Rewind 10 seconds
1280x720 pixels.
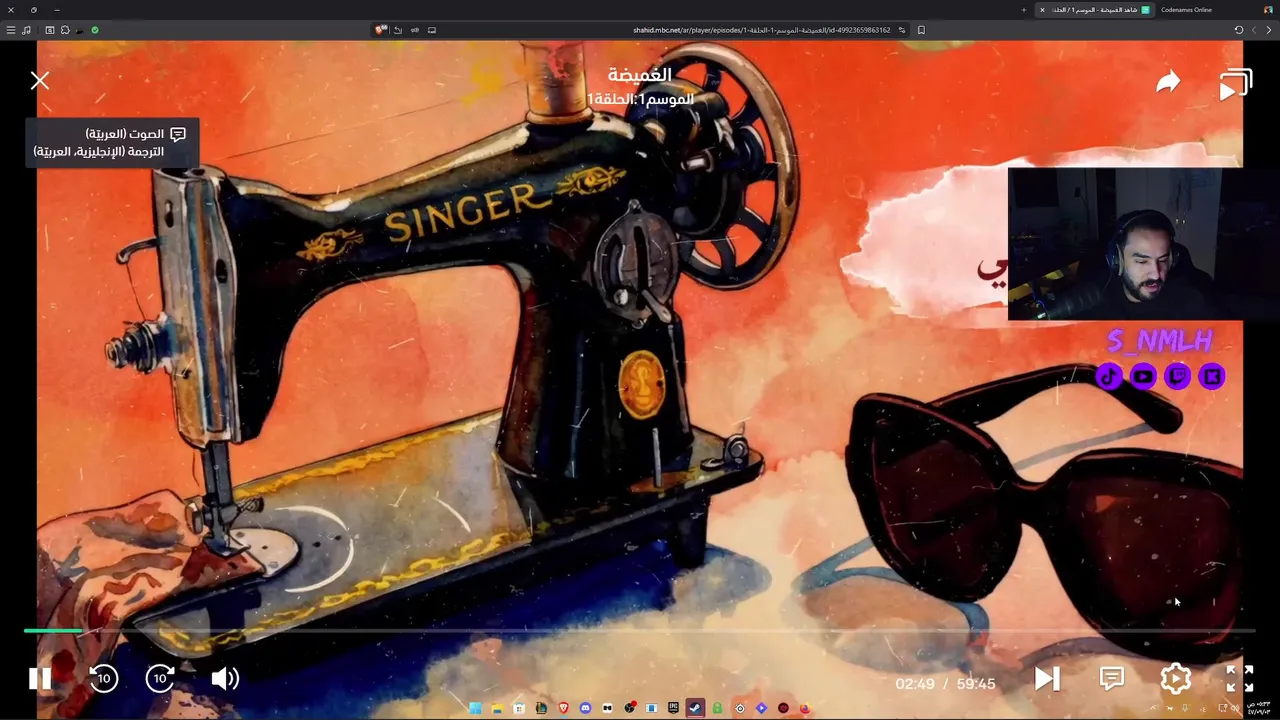(103, 678)
